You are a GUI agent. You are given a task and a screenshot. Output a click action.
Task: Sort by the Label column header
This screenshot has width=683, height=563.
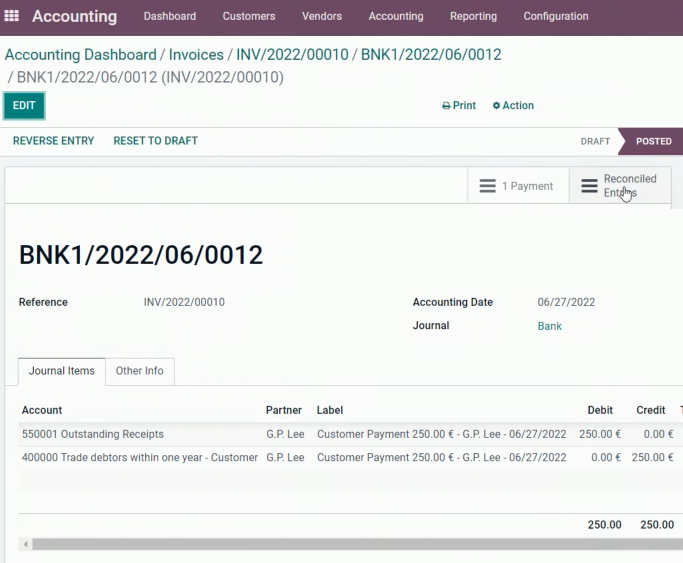330,410
